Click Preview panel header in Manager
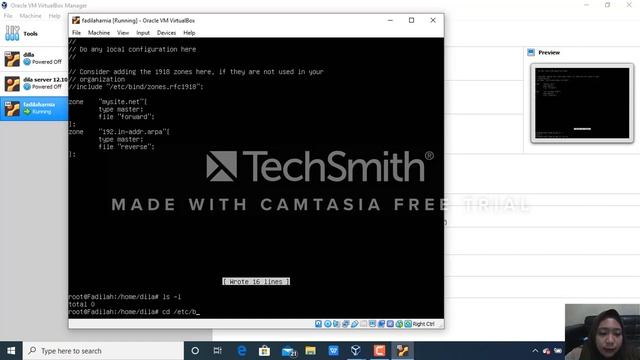640x360 pixels. (x=549, y=52)
